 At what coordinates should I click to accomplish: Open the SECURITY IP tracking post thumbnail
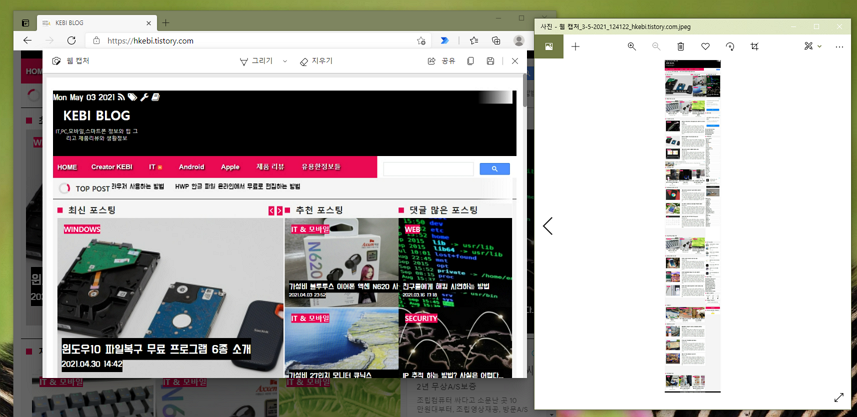pyautogui.click(x=455, y=343)
